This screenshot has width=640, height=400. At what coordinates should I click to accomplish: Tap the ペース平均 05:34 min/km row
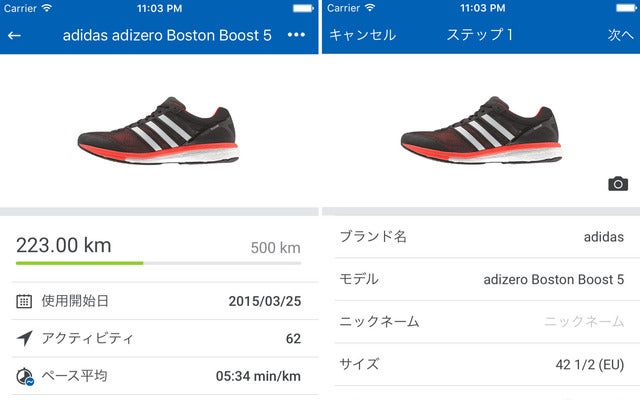pos(159,377)
